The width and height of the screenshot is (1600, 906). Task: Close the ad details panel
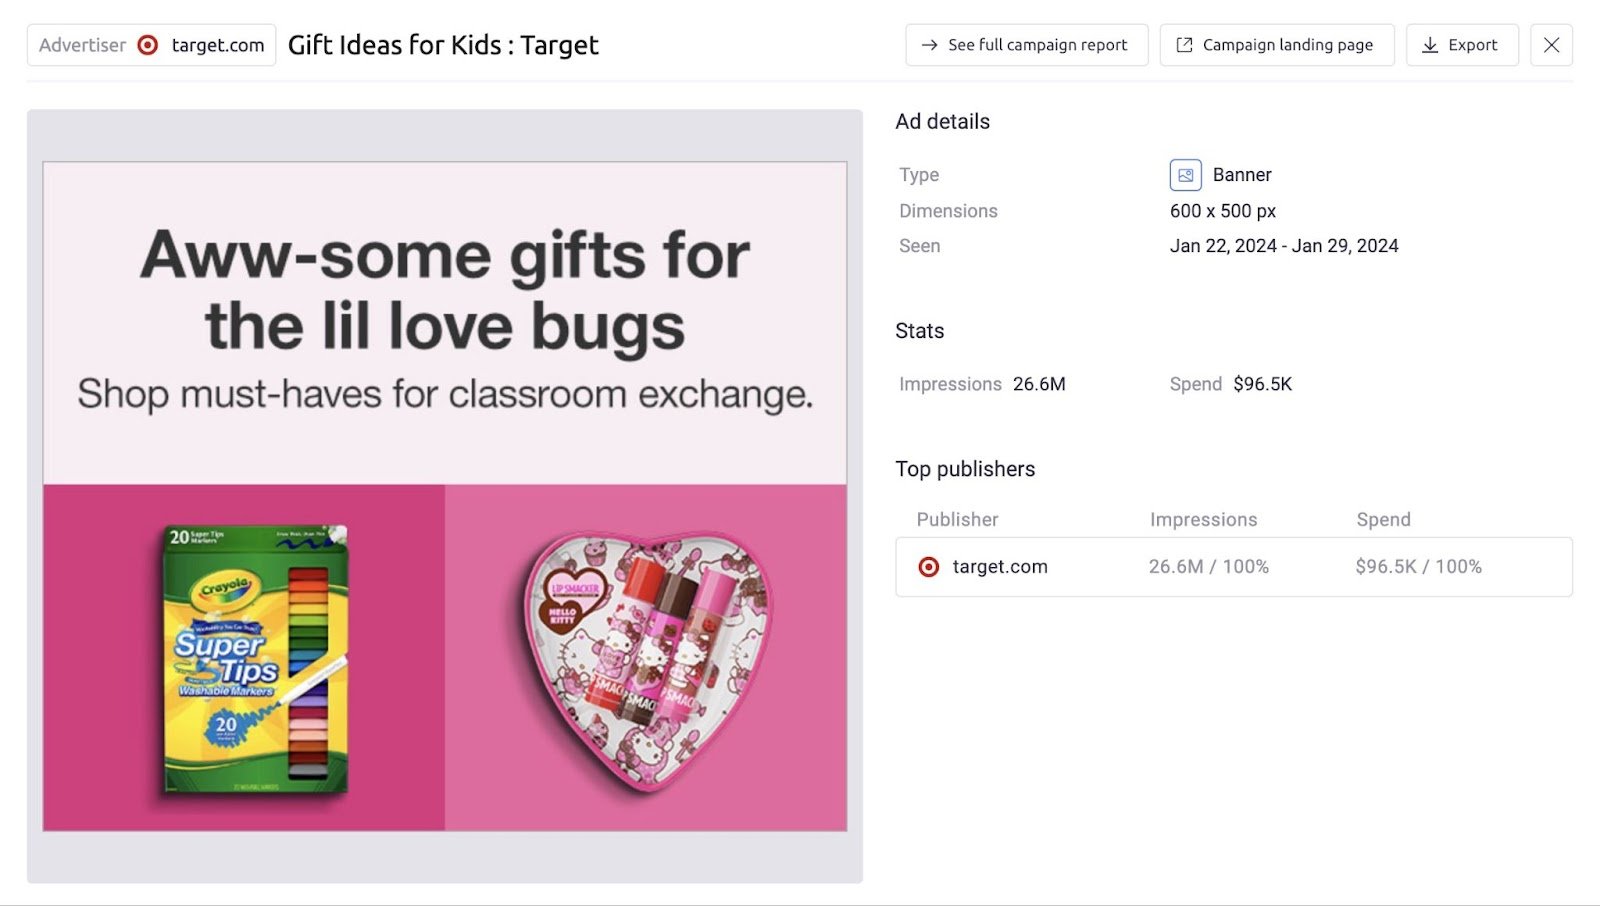pyautogui.click(x=1551, y=45)
